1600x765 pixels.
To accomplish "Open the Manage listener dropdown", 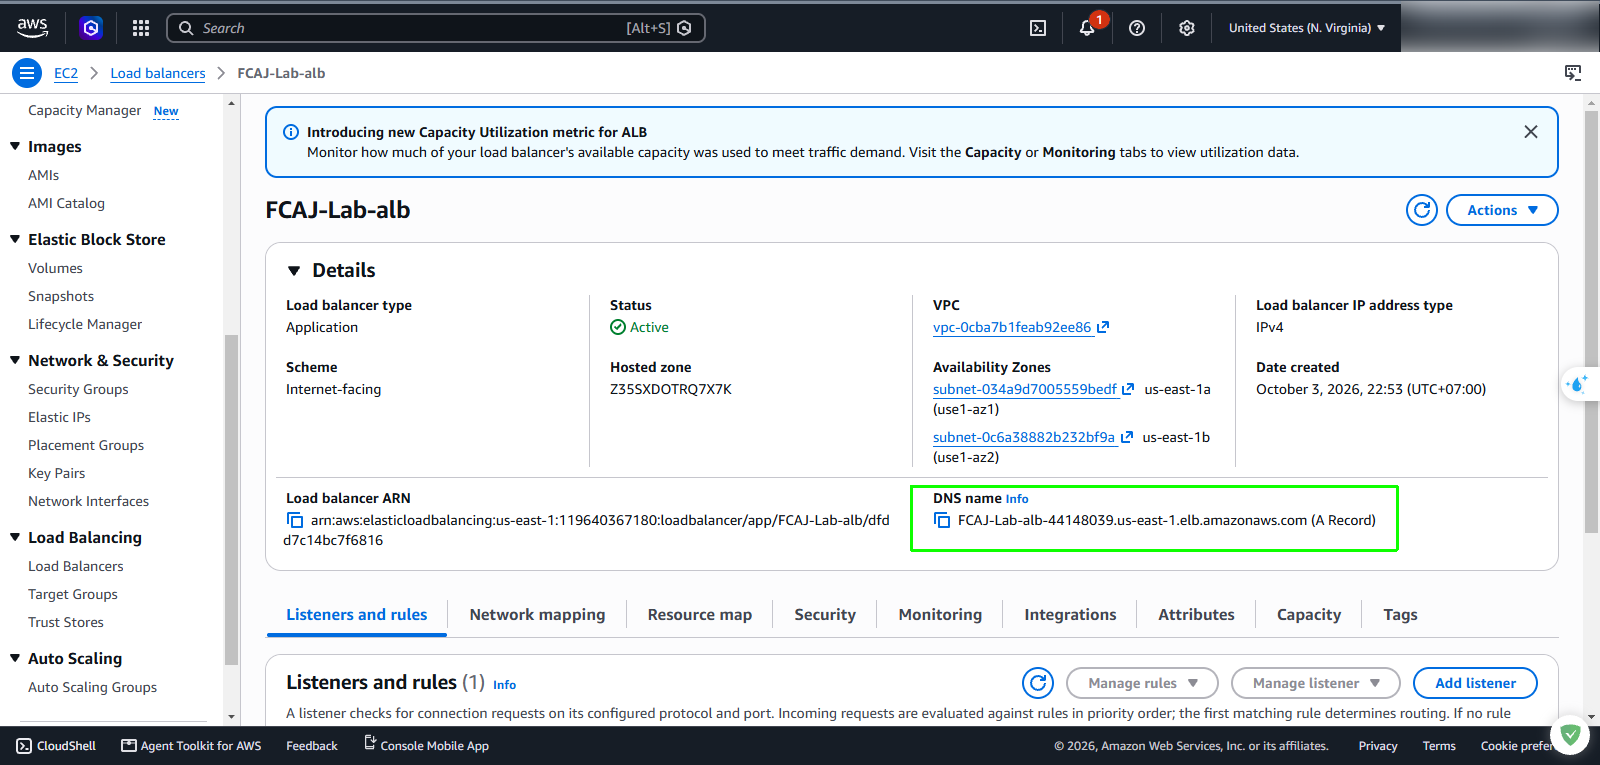I will tap(1315, 683).
